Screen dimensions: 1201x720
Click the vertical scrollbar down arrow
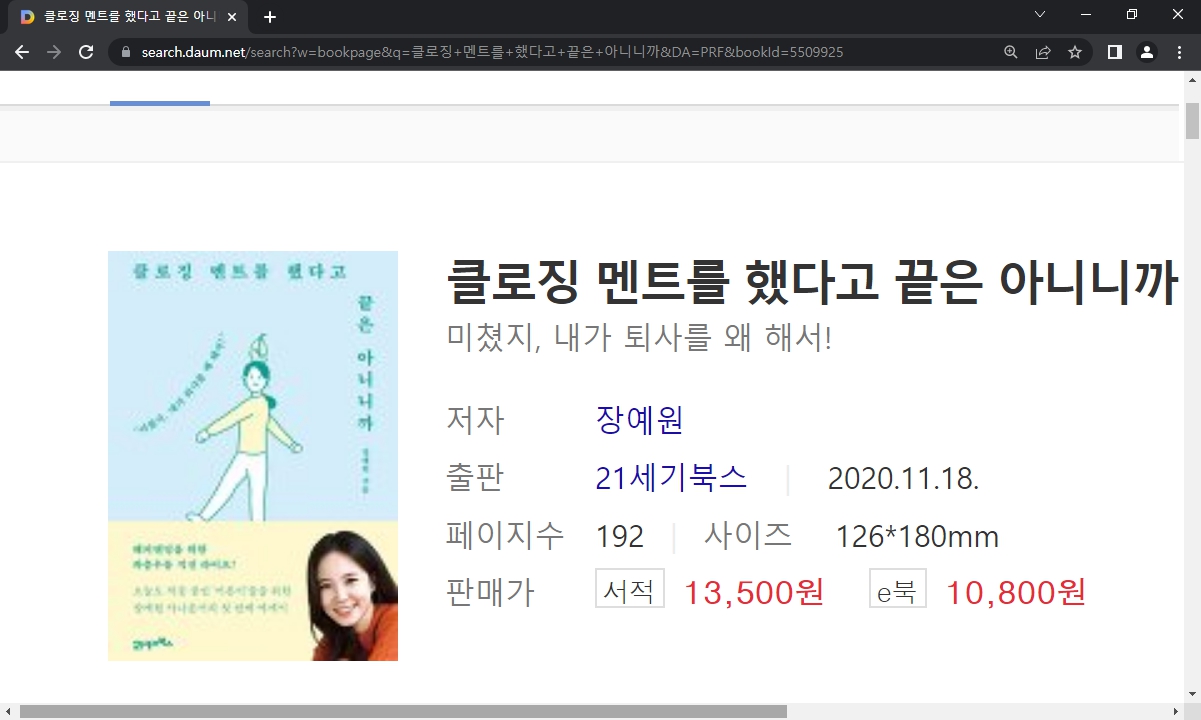click(x=1192, y=694)
